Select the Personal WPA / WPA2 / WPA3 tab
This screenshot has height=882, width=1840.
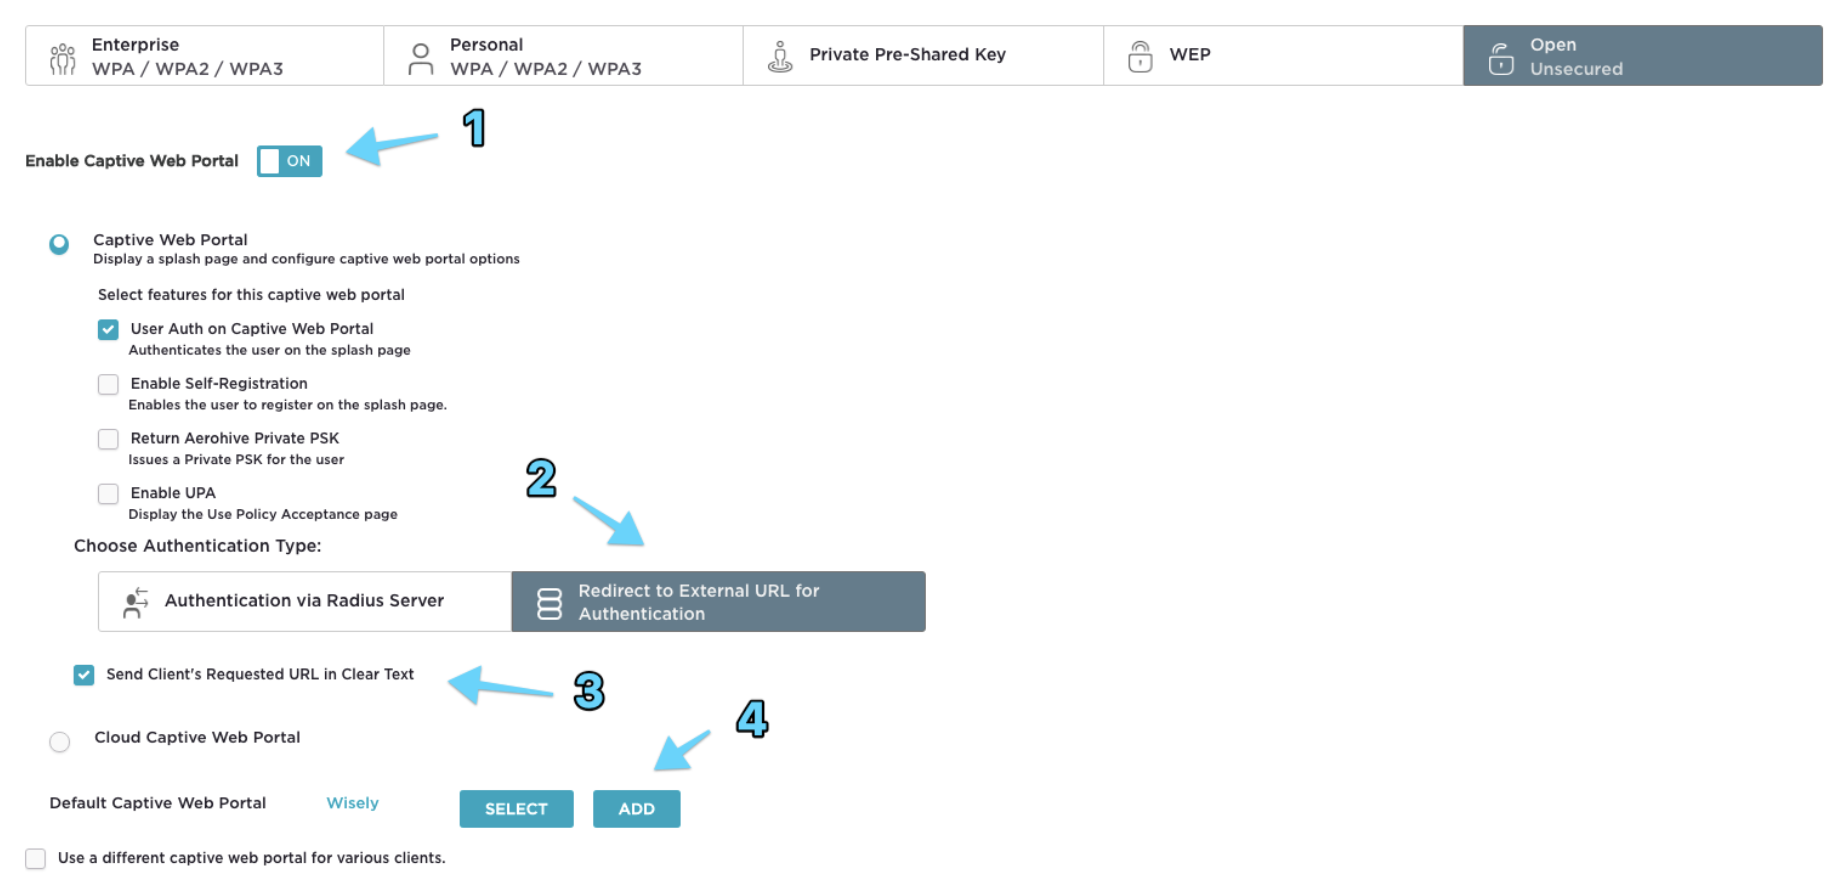tap(564, 56)
